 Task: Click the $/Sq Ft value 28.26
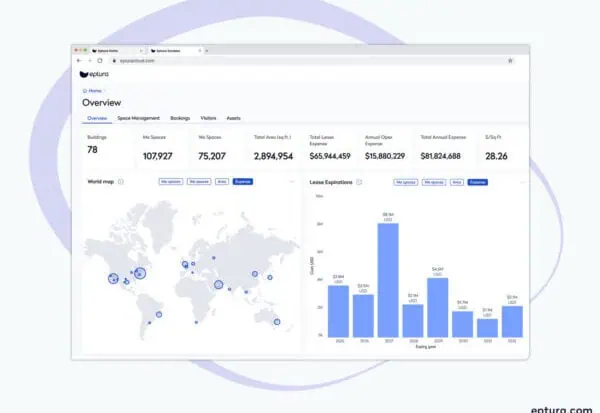[496, 156]
